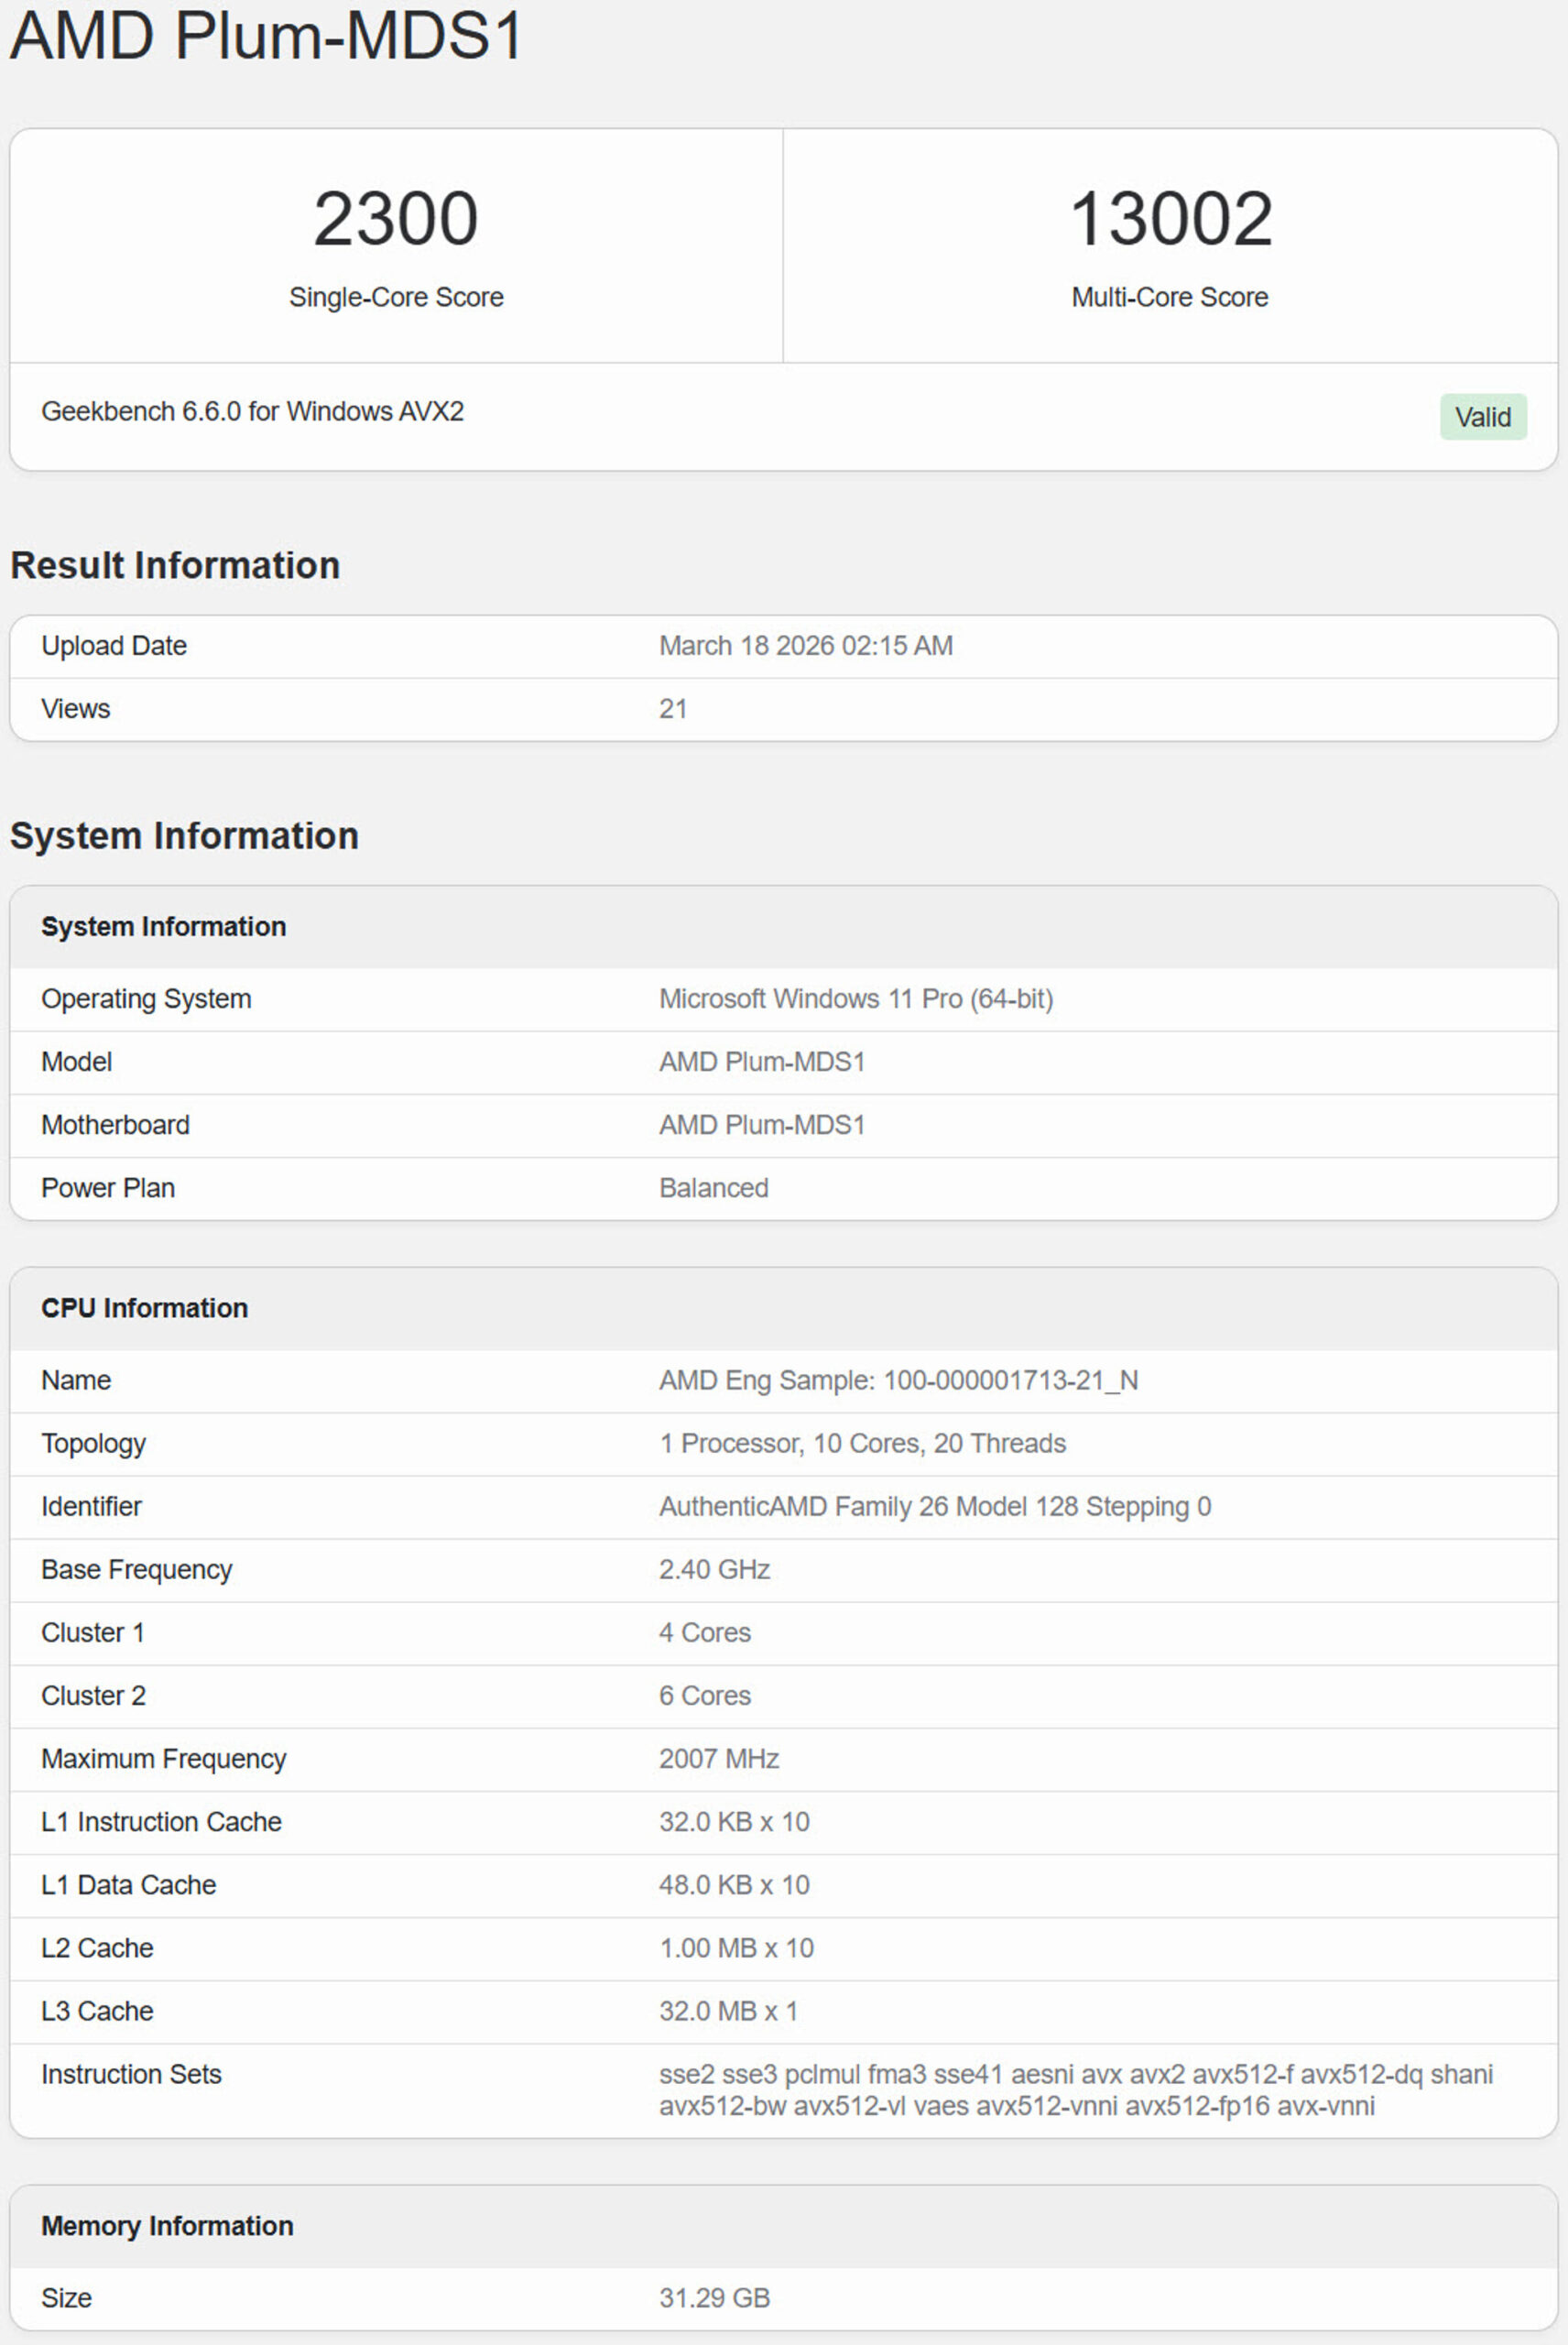The height and width of the screenshot is (2345, 1568).
Task: Click the Valid badge
Action: [x=1484, y=417]
